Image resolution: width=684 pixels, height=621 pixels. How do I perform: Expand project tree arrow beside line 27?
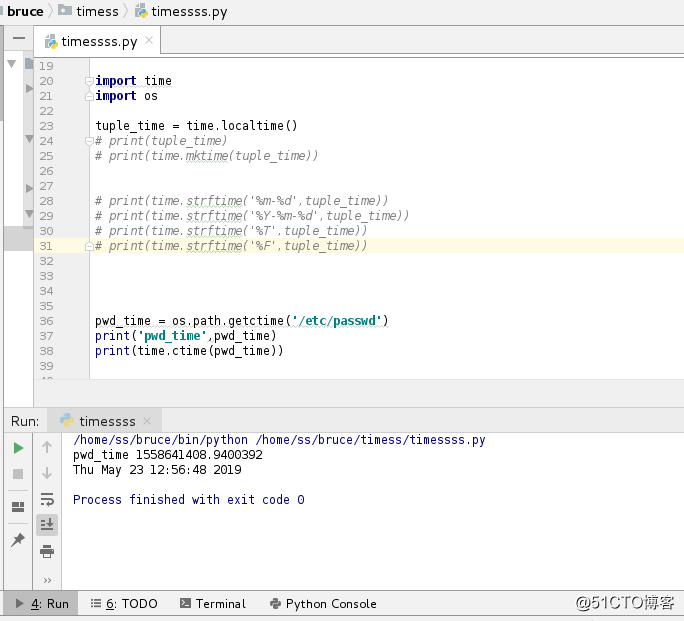coord(29,188)
